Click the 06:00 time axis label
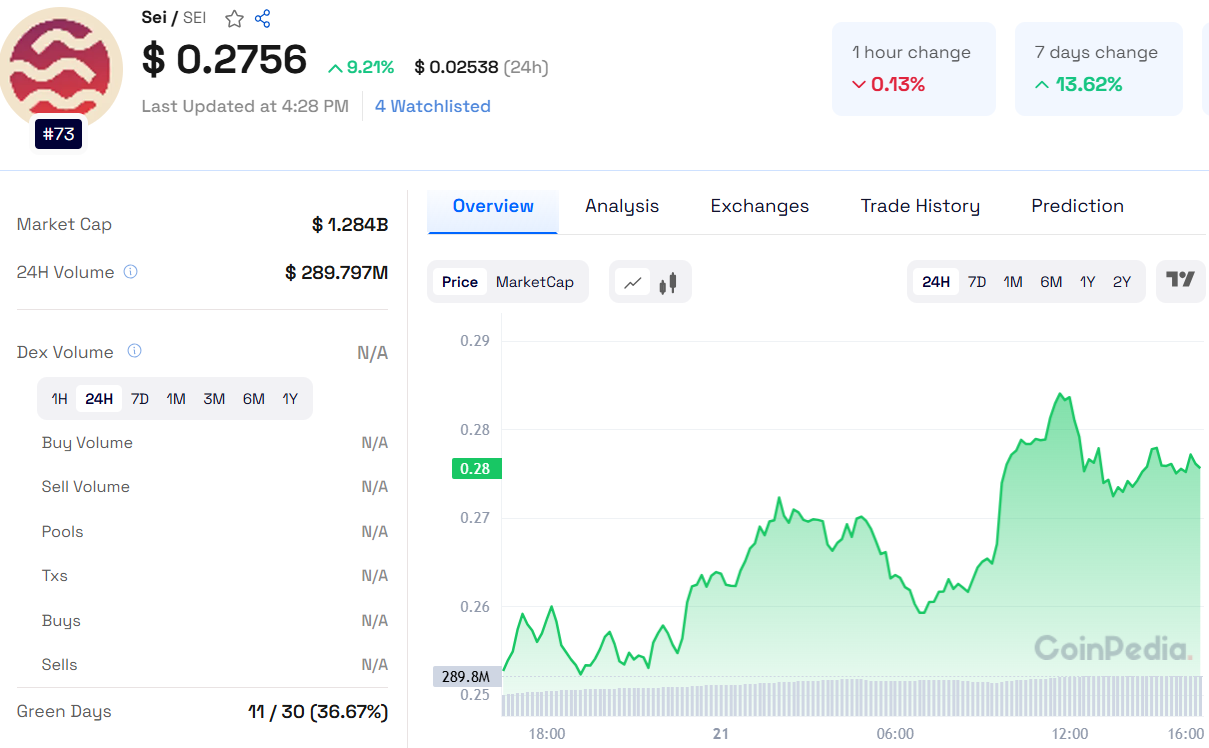This screenshot has height=748, width=1209. pos(894,734)
